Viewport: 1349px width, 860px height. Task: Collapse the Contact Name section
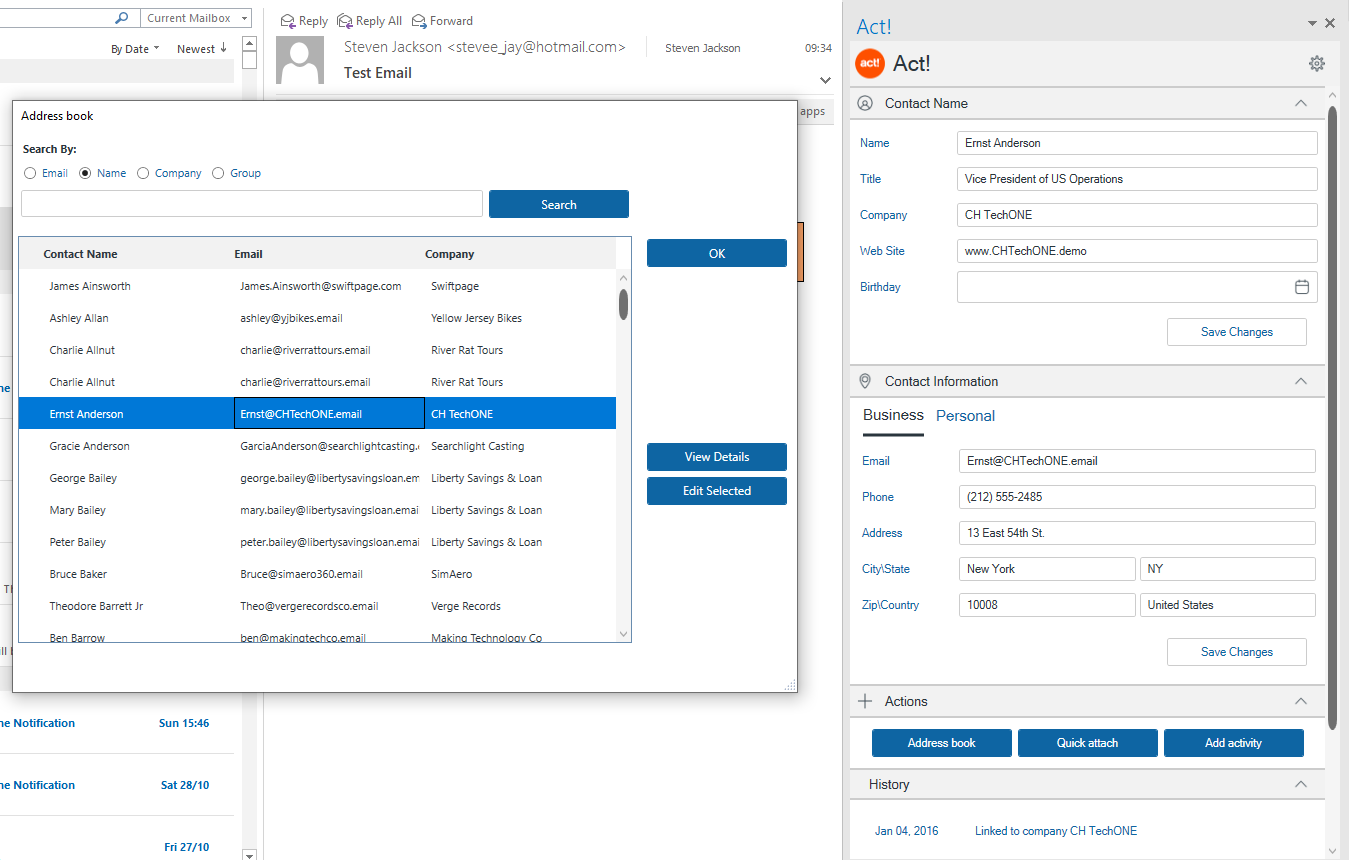point(1300,103)
